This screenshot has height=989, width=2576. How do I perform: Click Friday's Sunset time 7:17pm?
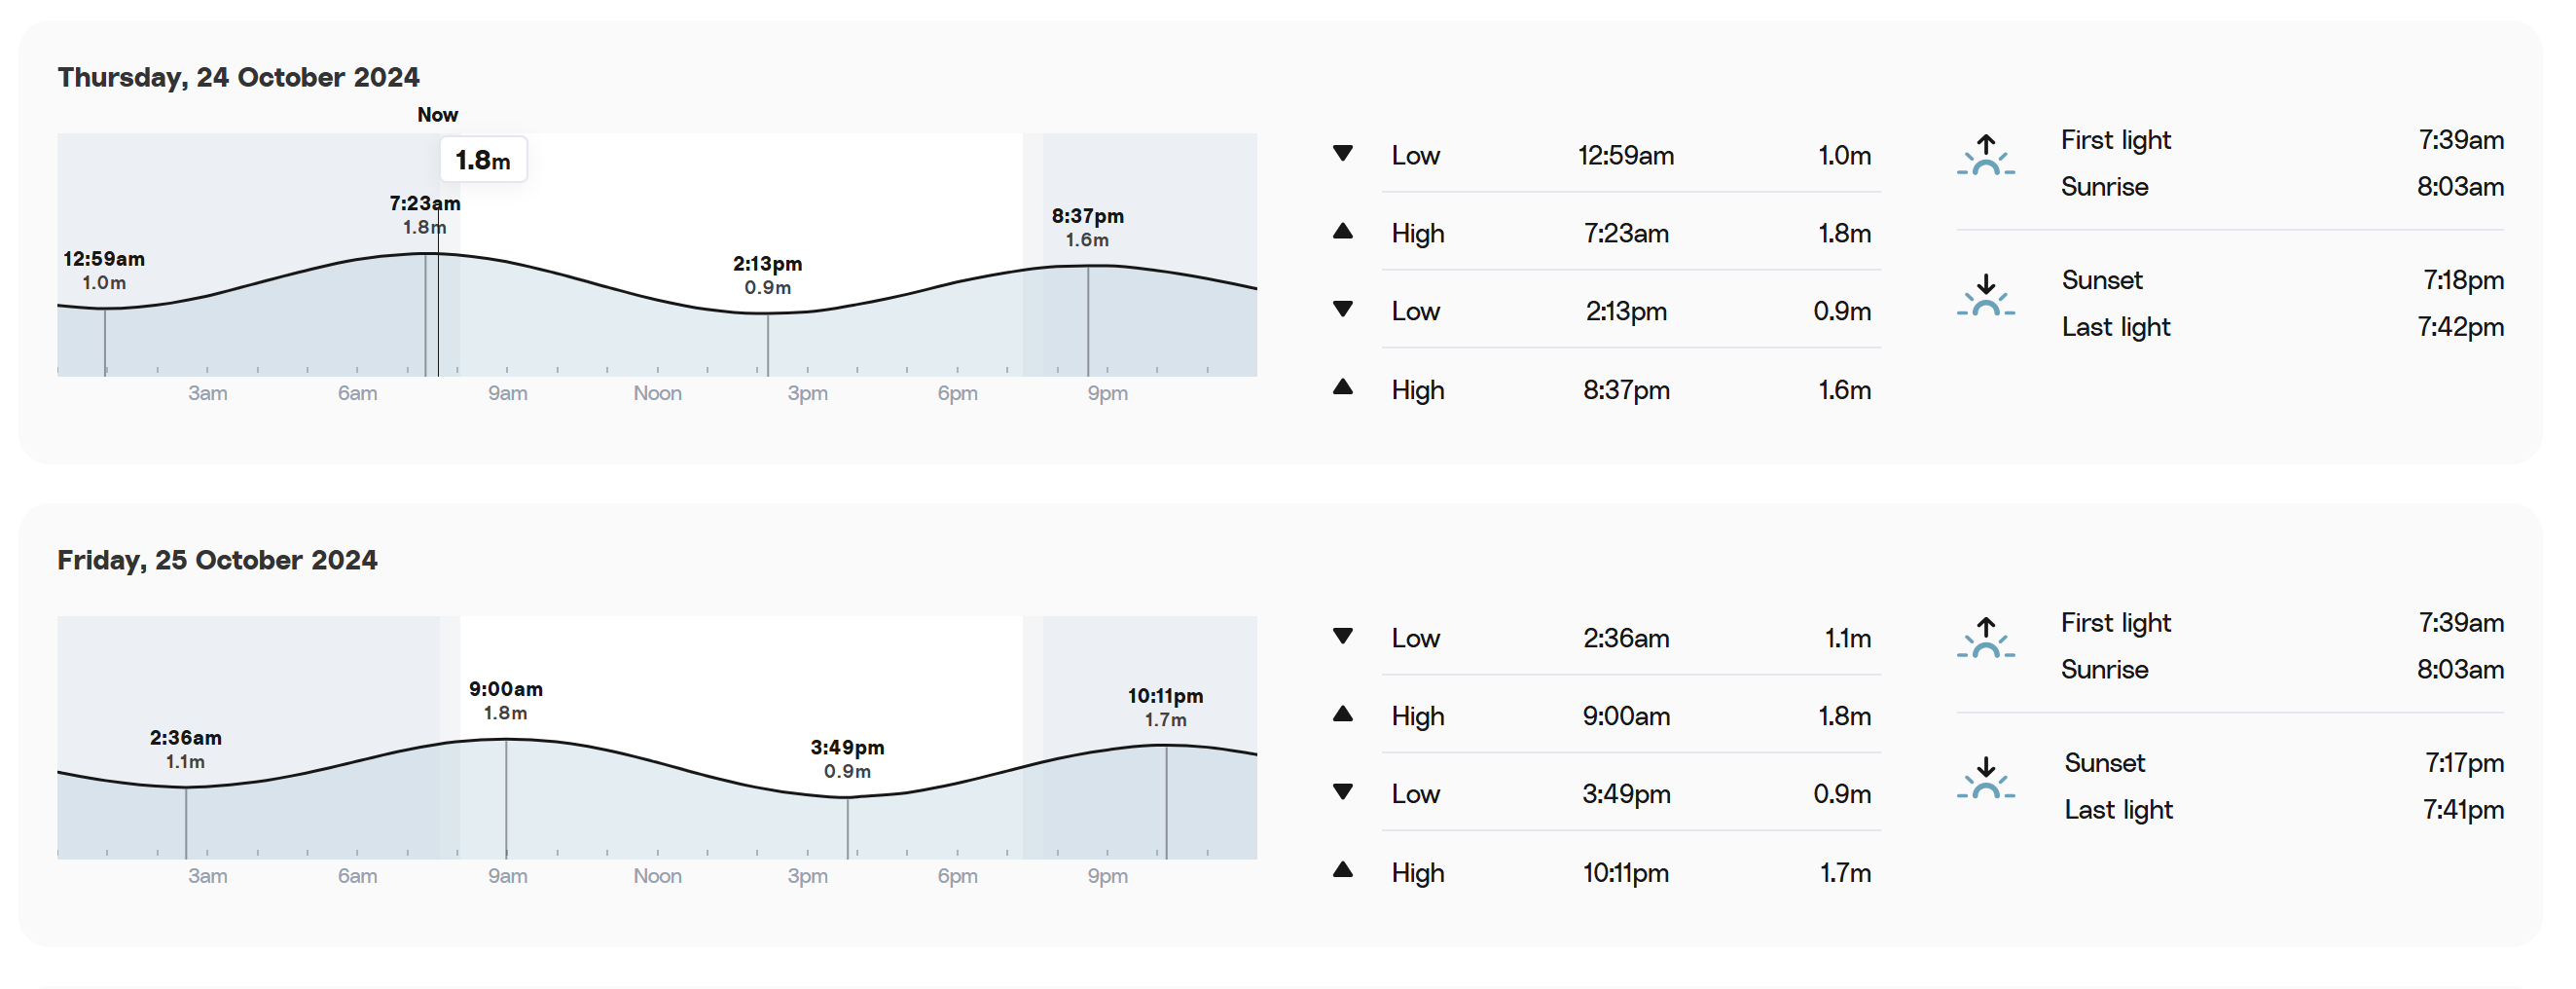pyautogui.click(x=2463, y=763)
